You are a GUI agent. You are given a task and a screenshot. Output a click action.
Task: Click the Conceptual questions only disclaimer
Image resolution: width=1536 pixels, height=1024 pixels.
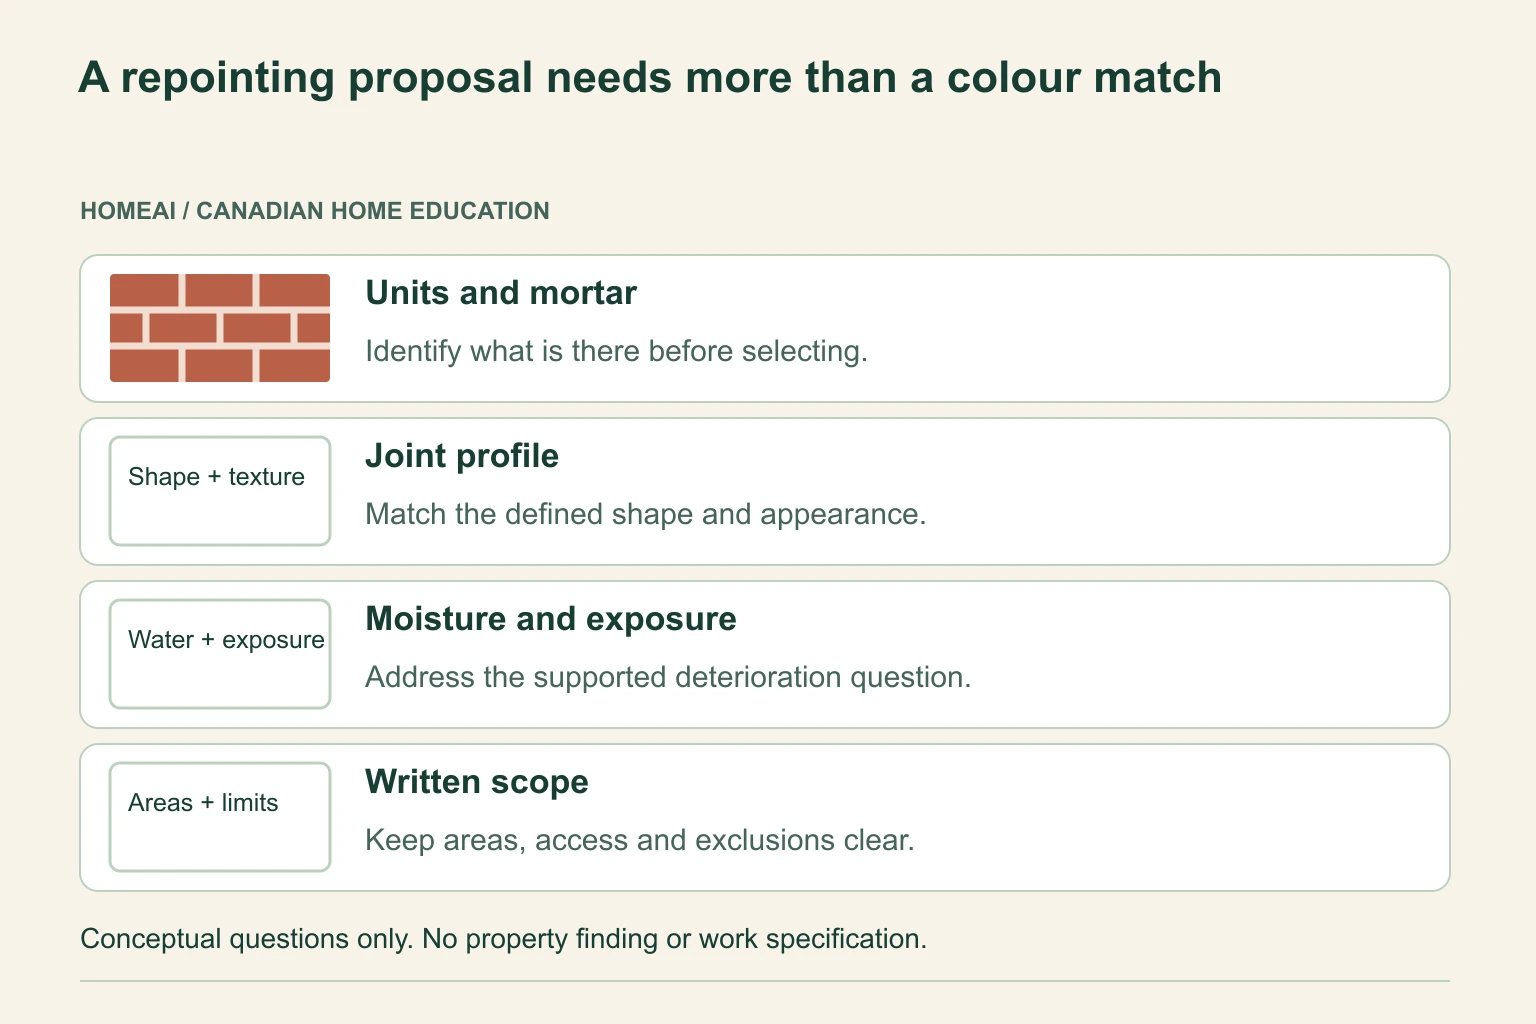pos(503,939)
